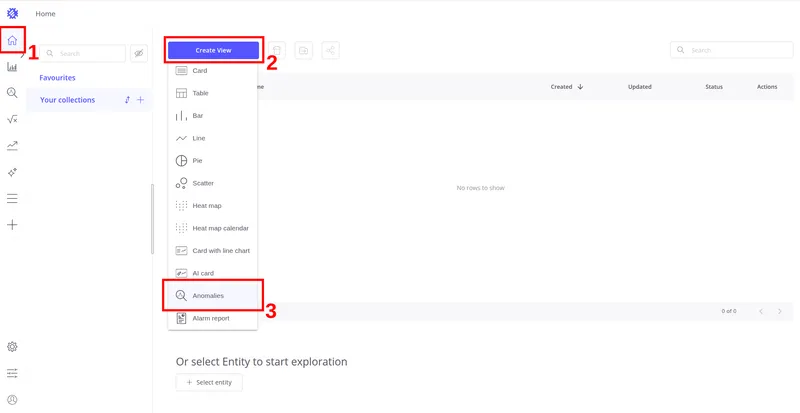Image resolution: width=800 pixels, height=413 pixels.
Task: Sort table by Status column
Action: (x=714, y=87)
